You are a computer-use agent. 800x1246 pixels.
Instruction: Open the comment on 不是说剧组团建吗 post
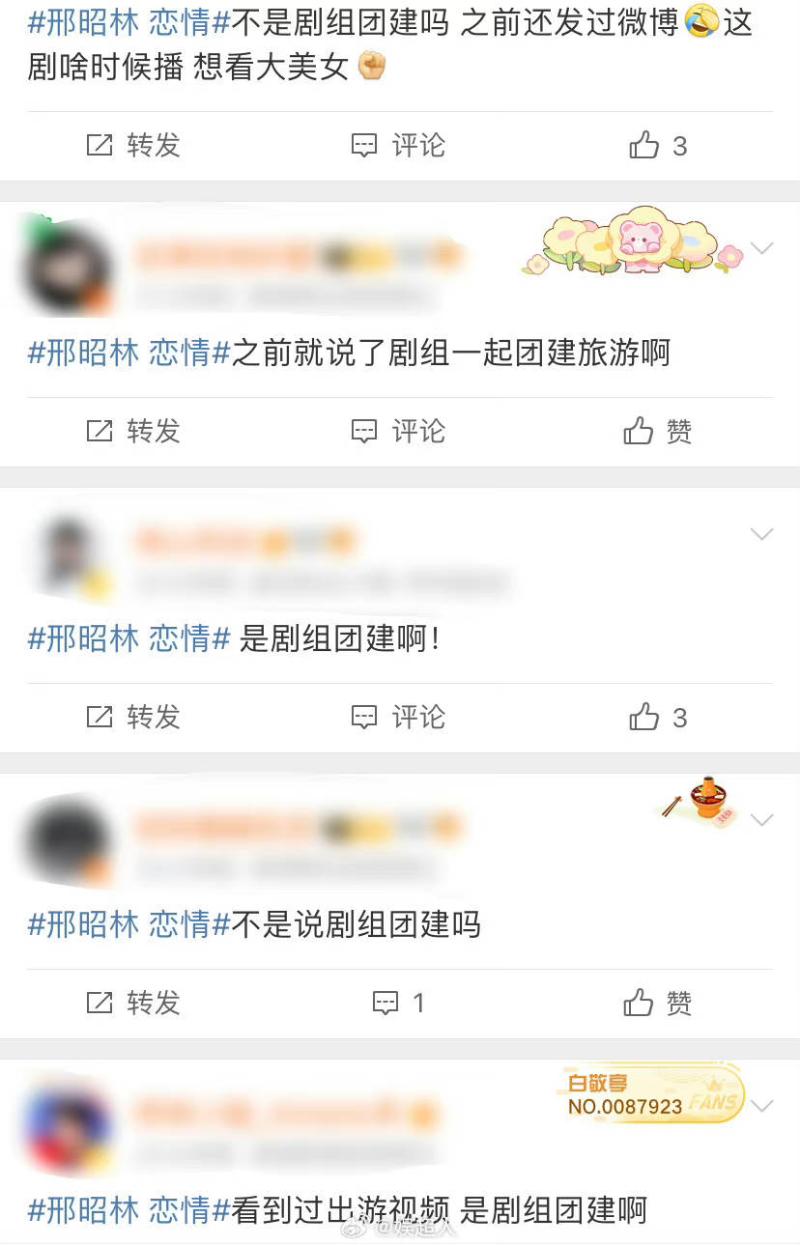click(x=398, y=1002)
